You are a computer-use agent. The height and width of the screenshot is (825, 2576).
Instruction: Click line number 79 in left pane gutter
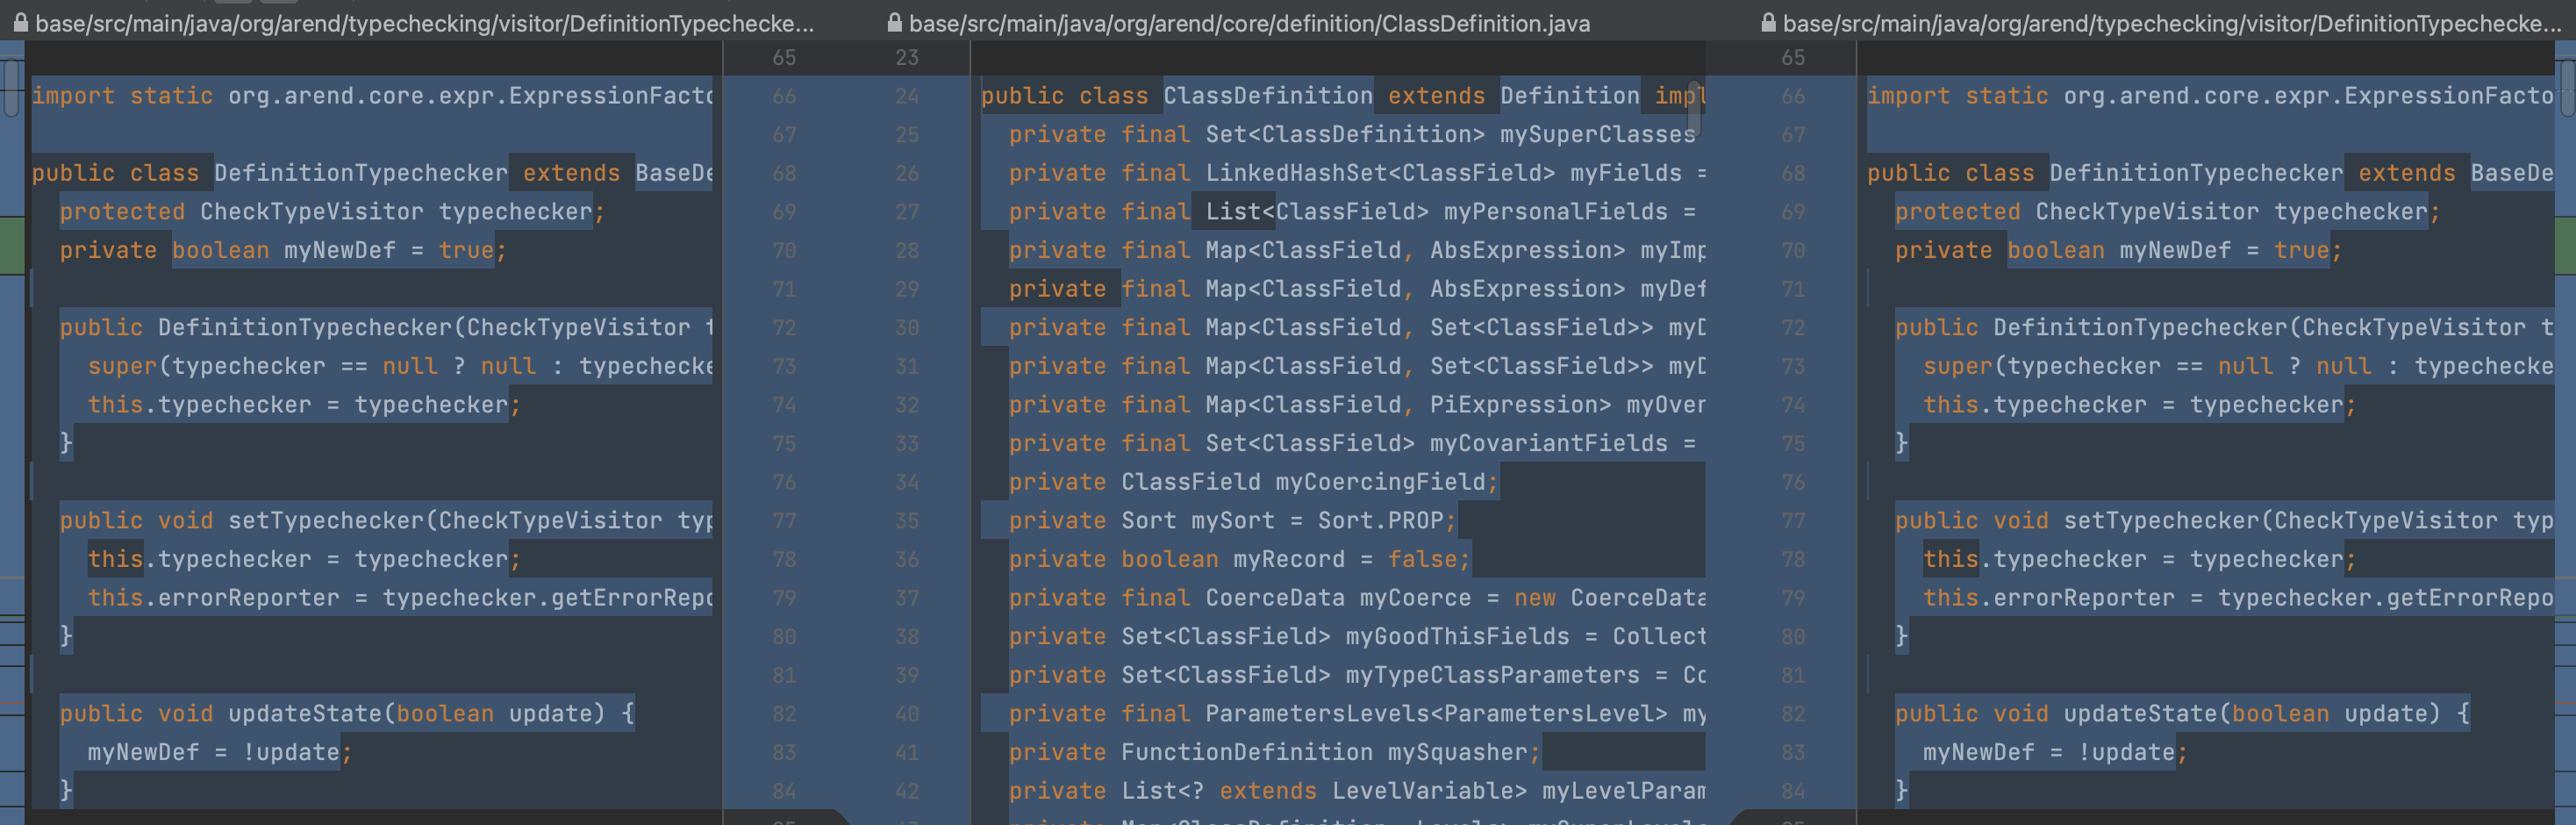(784, 598)
